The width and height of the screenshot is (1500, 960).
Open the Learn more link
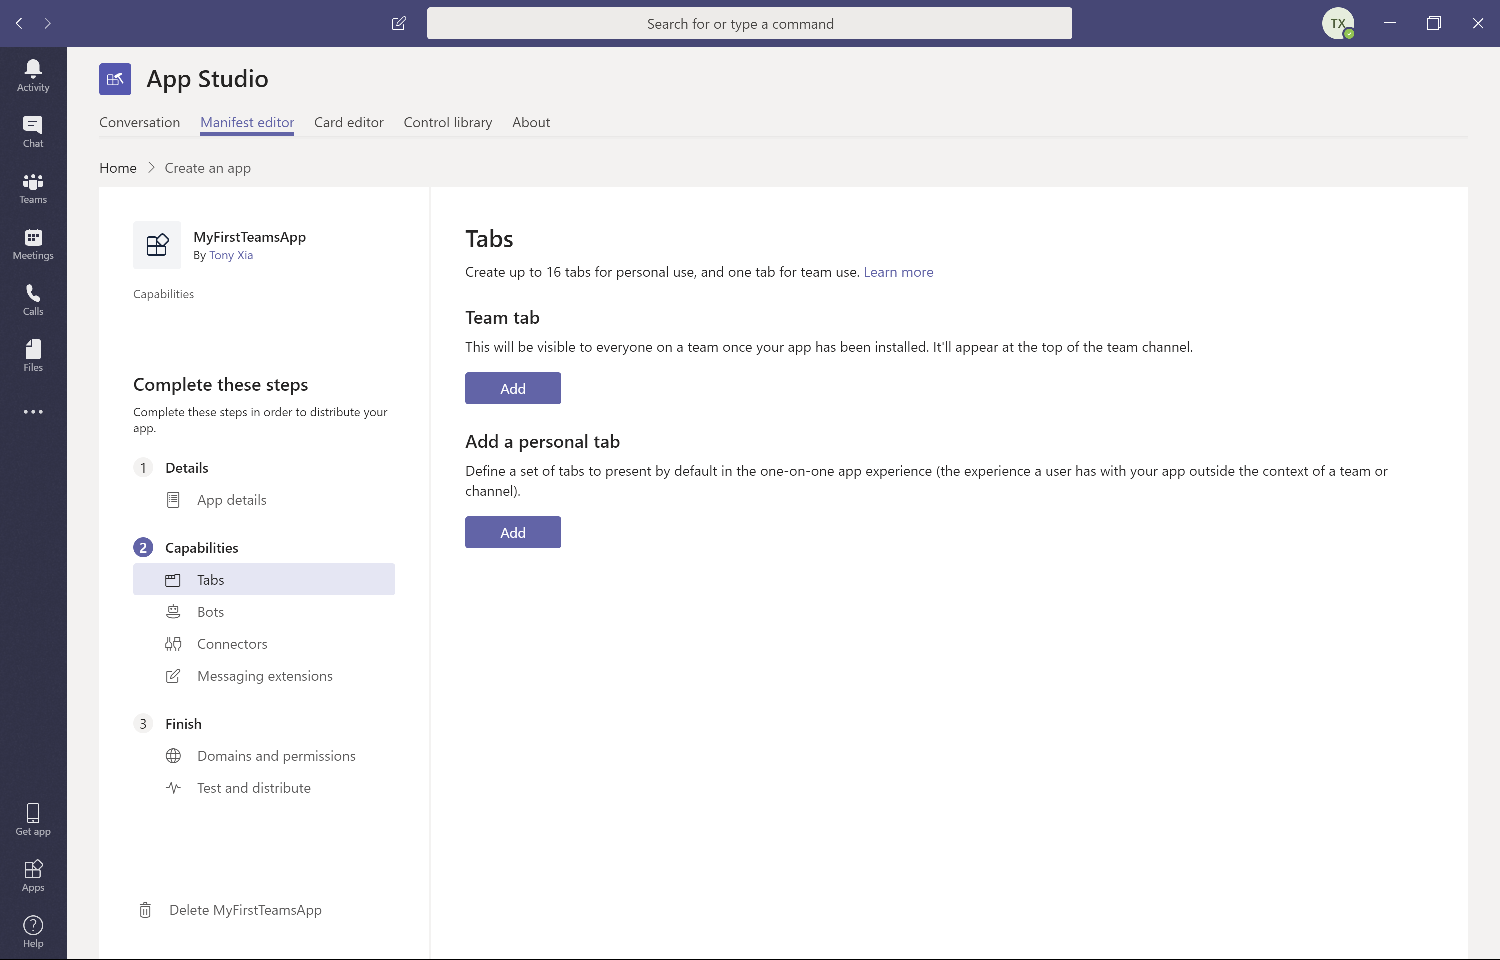pos(898,272)
